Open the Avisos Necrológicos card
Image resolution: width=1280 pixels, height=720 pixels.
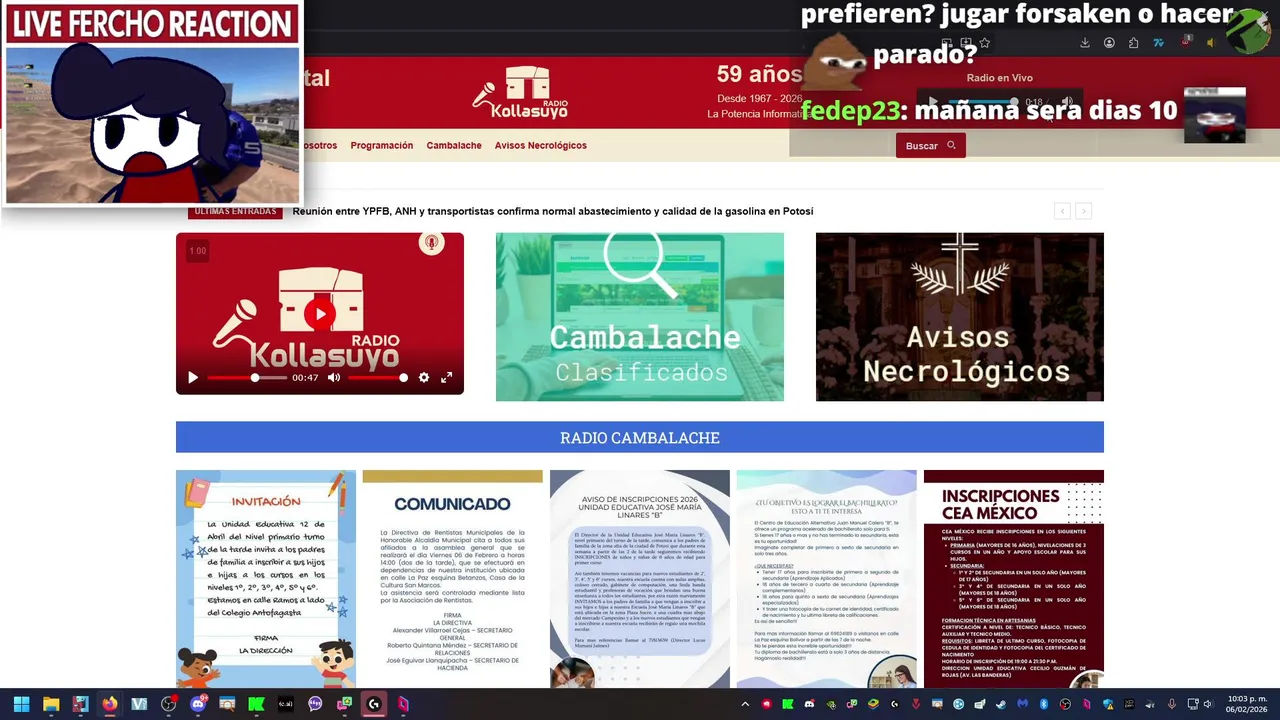pyautogui.click(x=960, y=317)
